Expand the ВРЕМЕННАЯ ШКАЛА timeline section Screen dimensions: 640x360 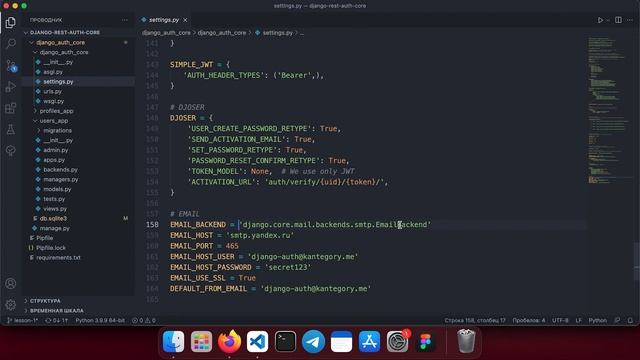coord(56,311)
